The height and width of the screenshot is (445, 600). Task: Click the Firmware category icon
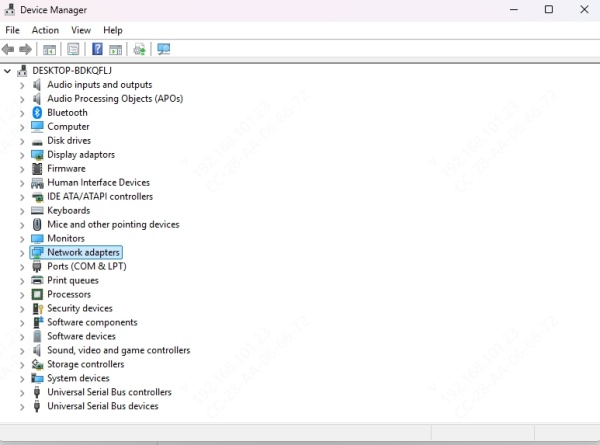[38, 169]
